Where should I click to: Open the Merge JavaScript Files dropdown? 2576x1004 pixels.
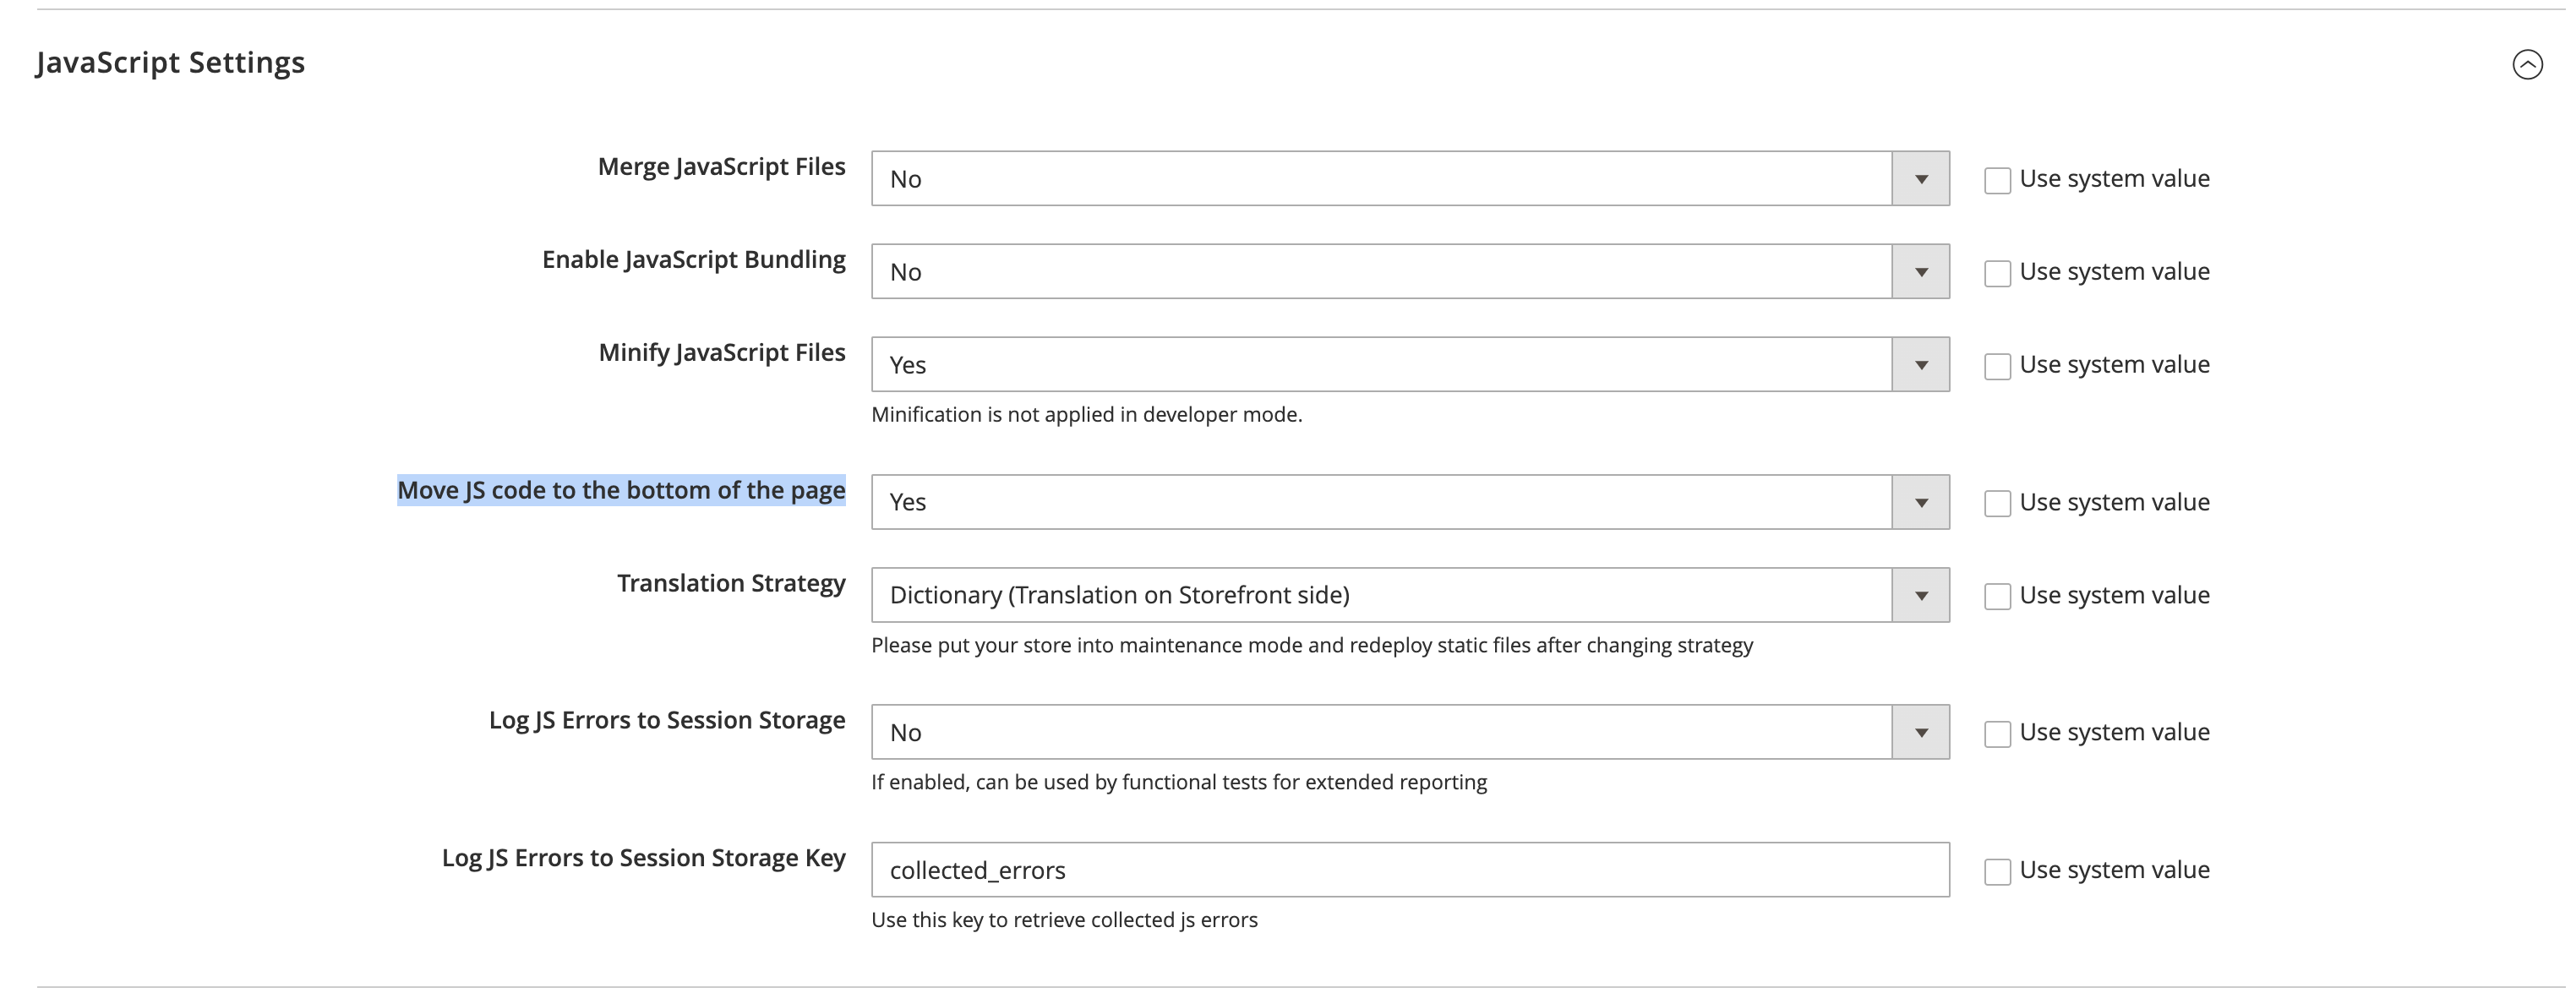pos(1410,179)
